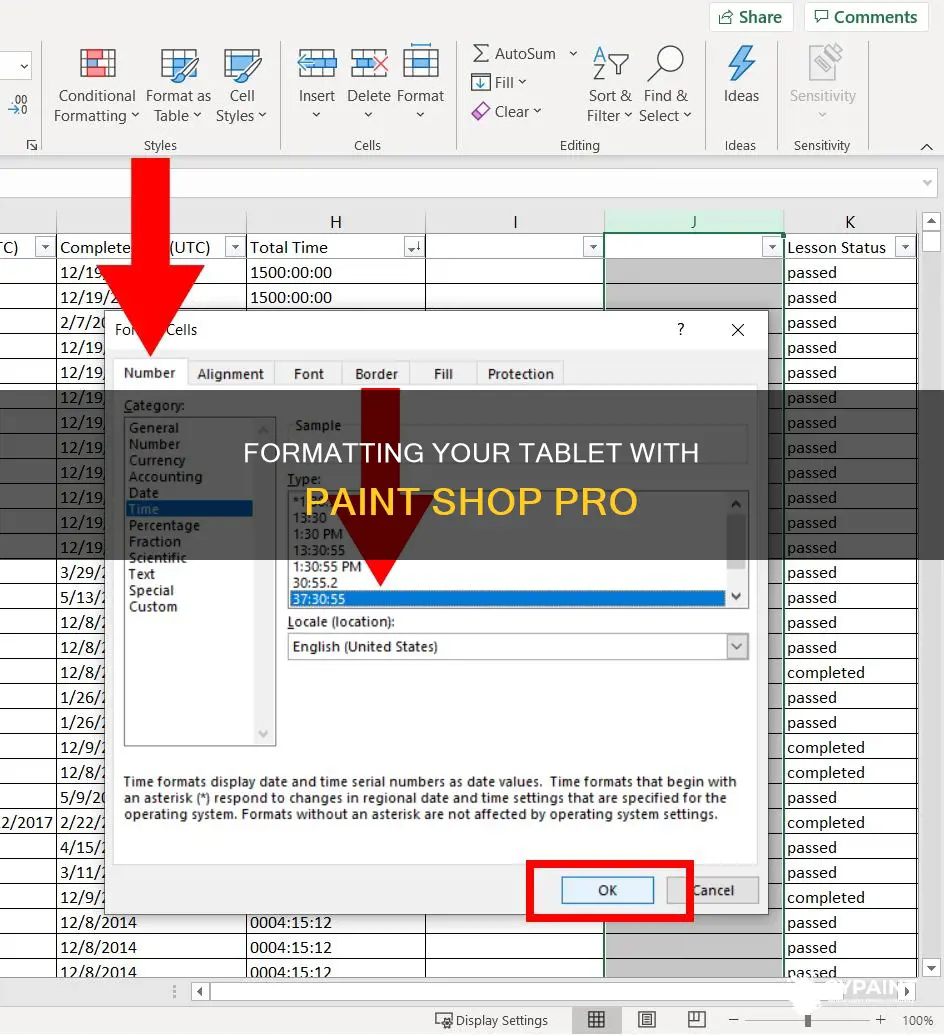Click horizontal scrollbar left arrow

click(200, 991)
